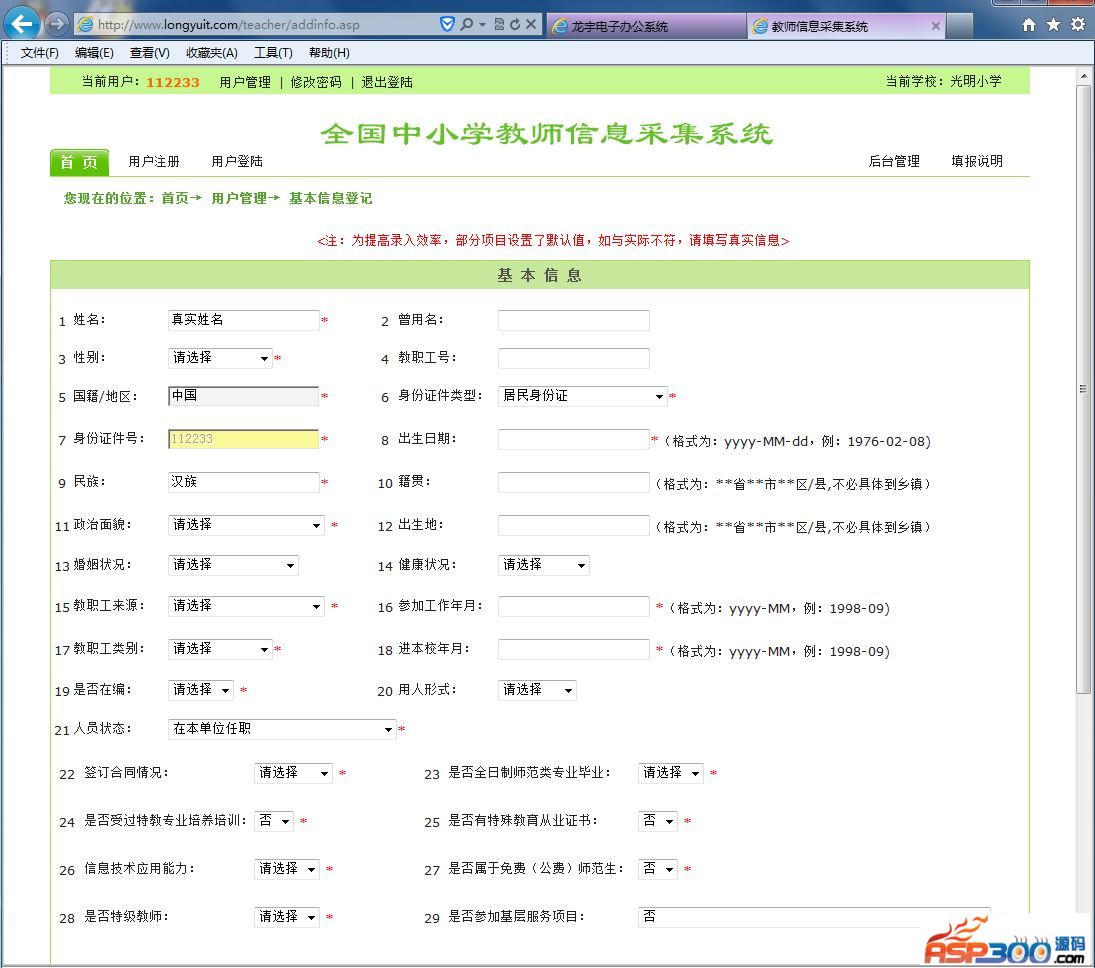Open the 帮助(H) menu
1095x968 pixels.
coord(329,52)
